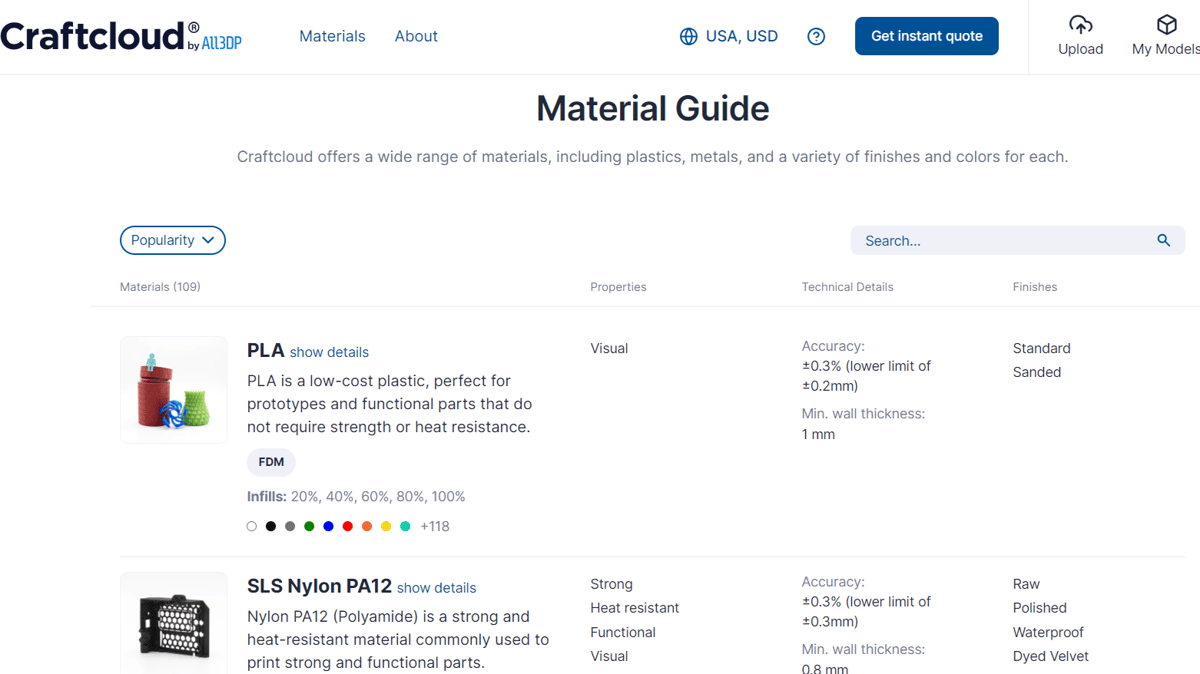Open the USA, USD region selector
Image resolution: width=1200 pixels, height=674 pixels.
tap(728, 36)
